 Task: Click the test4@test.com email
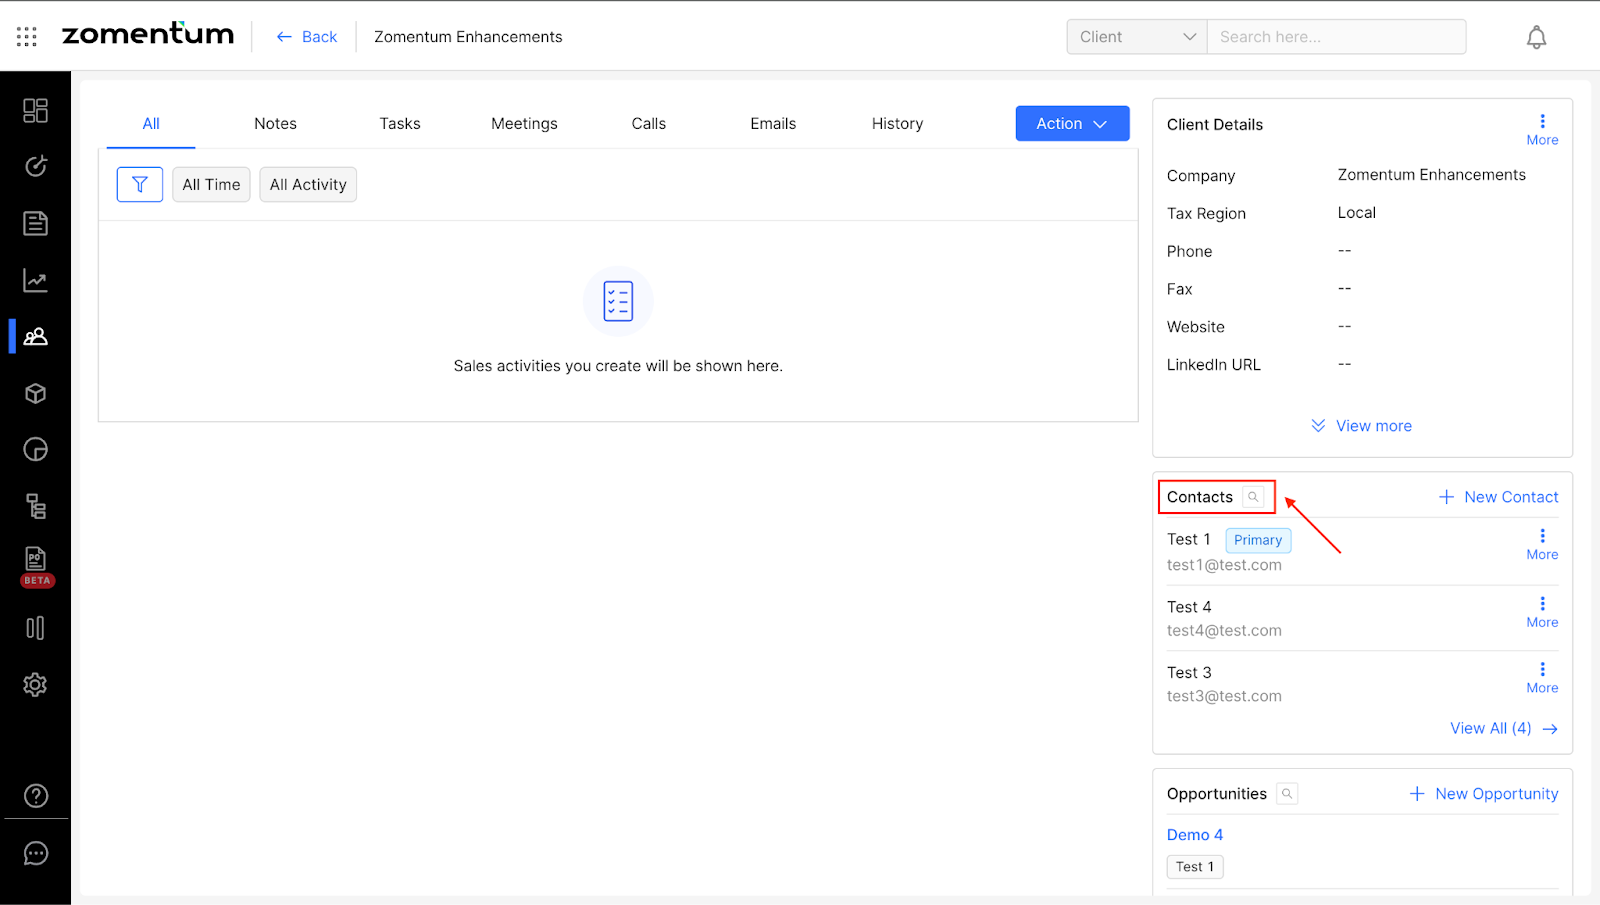click(x=1224, y=631)
